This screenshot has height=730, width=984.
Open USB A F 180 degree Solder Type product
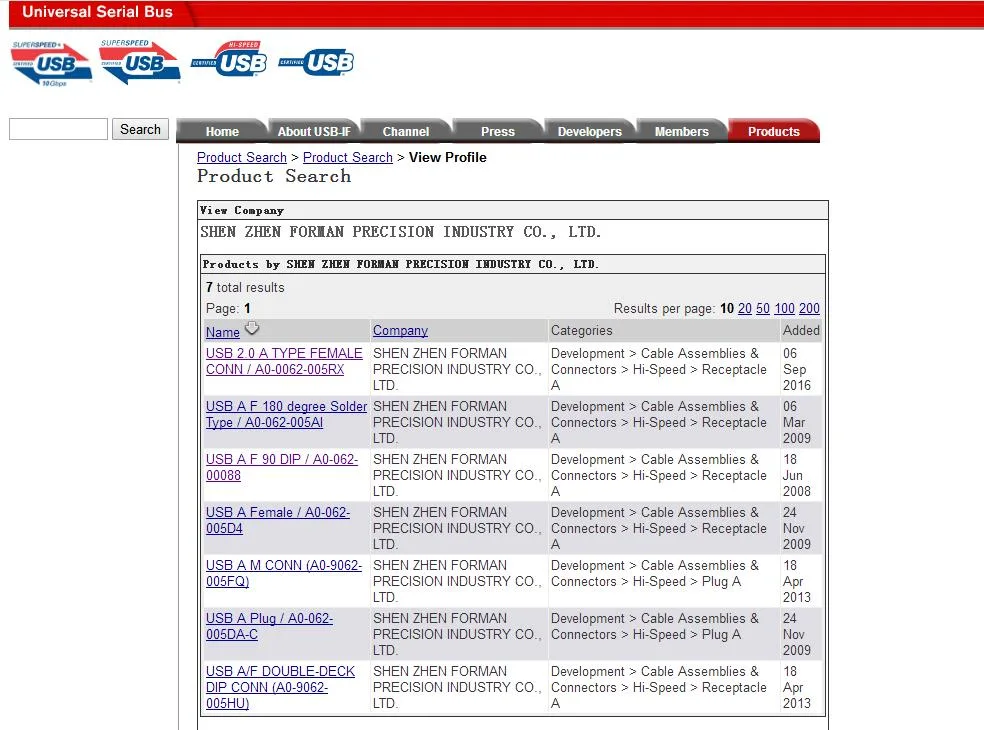click(286, 414)
